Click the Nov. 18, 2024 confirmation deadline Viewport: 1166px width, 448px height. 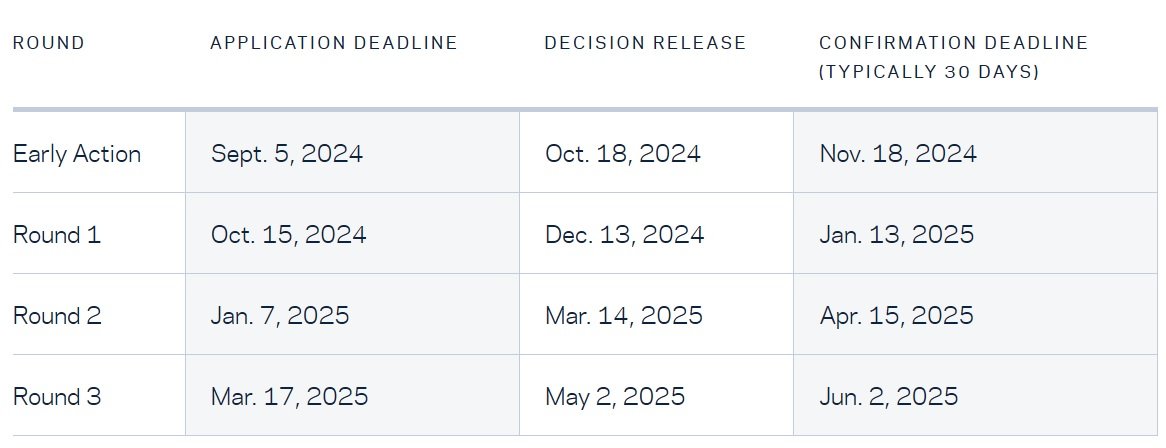click(898, 154)
